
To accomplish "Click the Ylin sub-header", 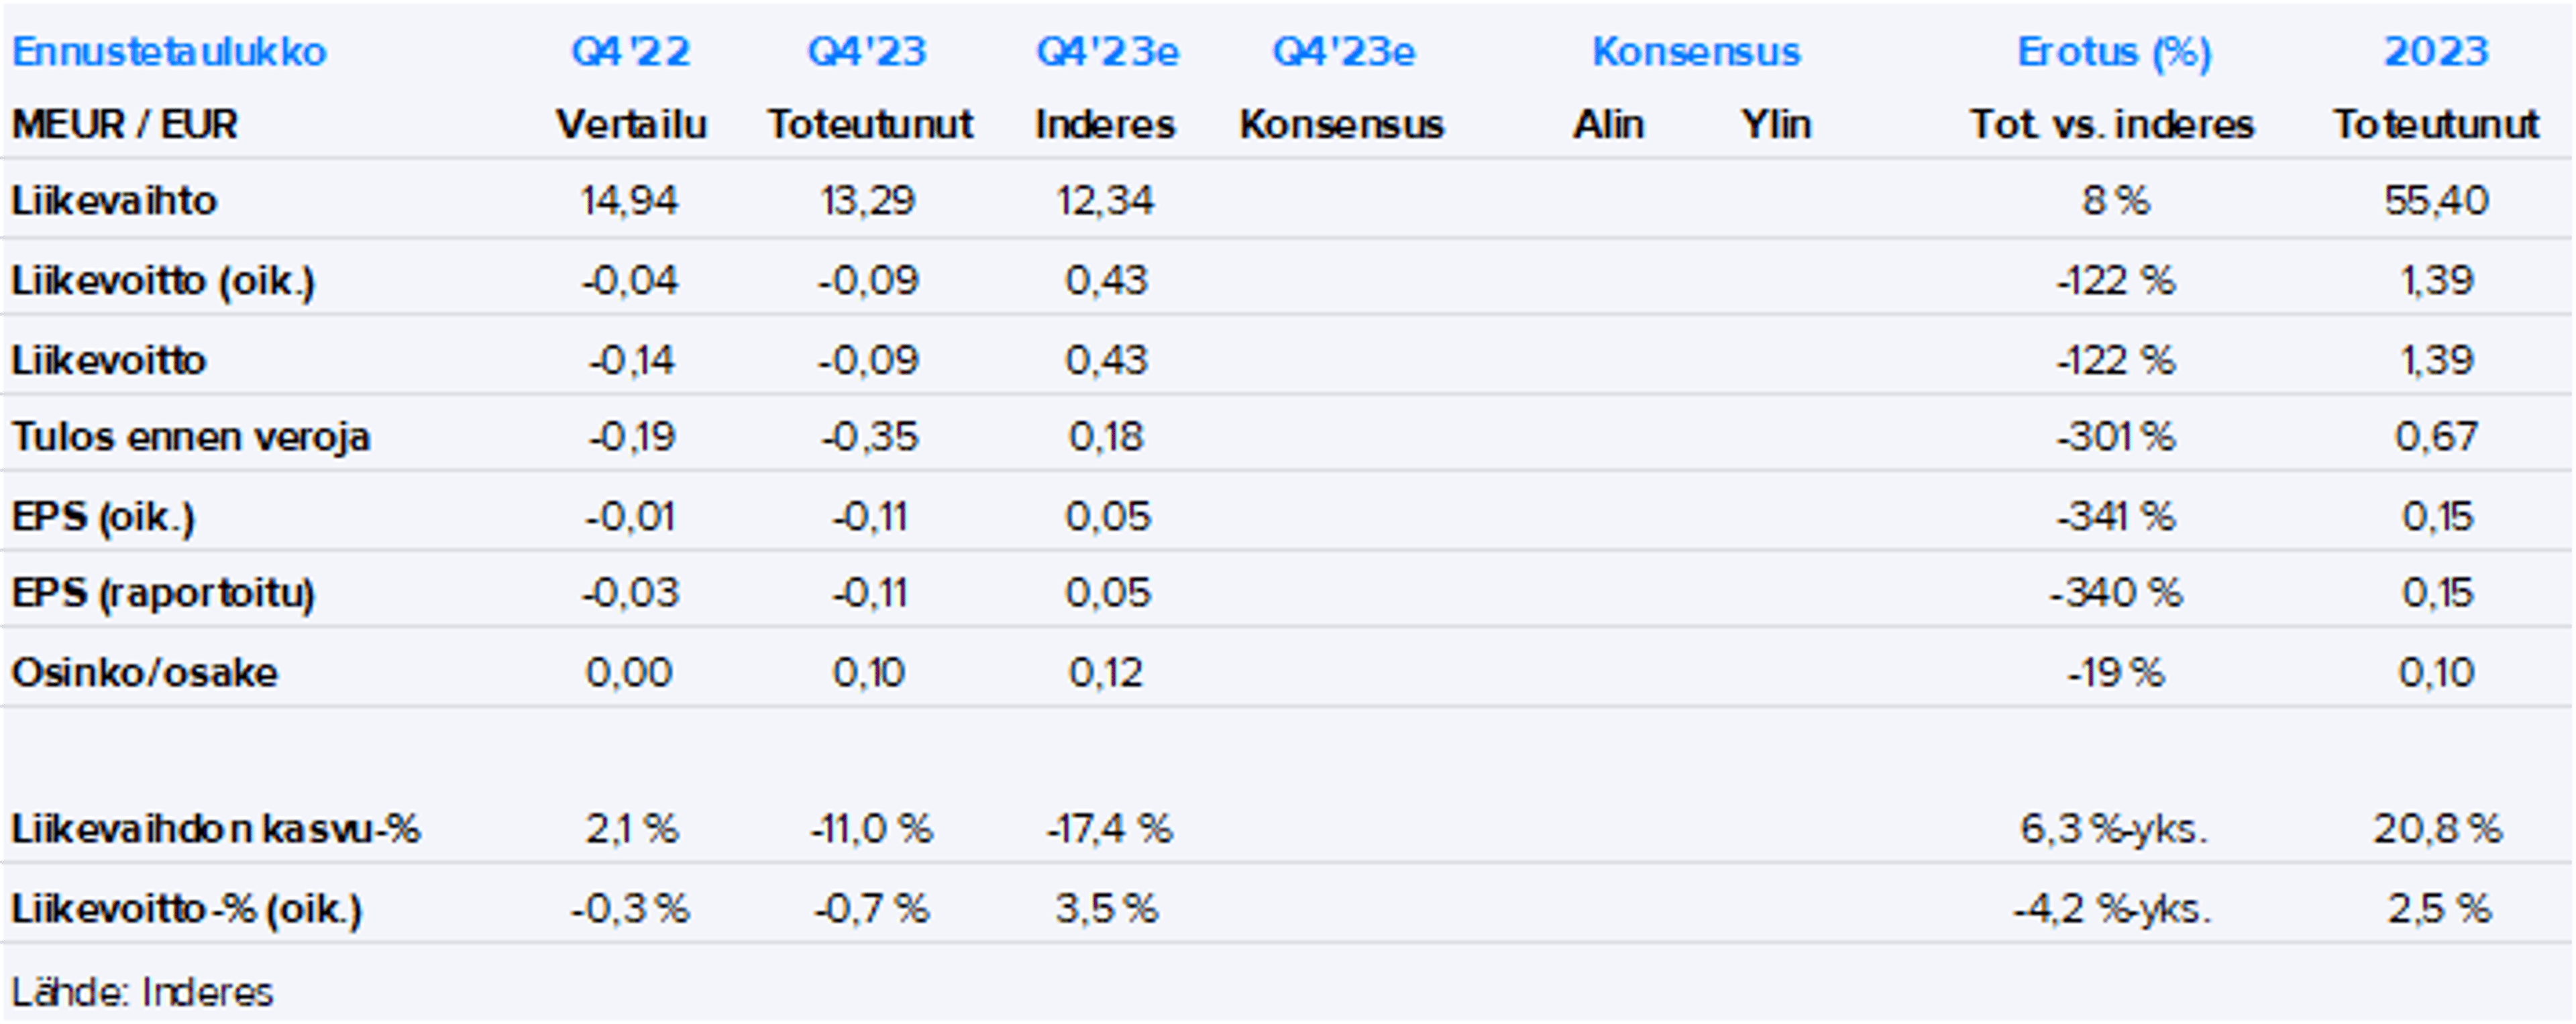I will tap(1776, 125).
